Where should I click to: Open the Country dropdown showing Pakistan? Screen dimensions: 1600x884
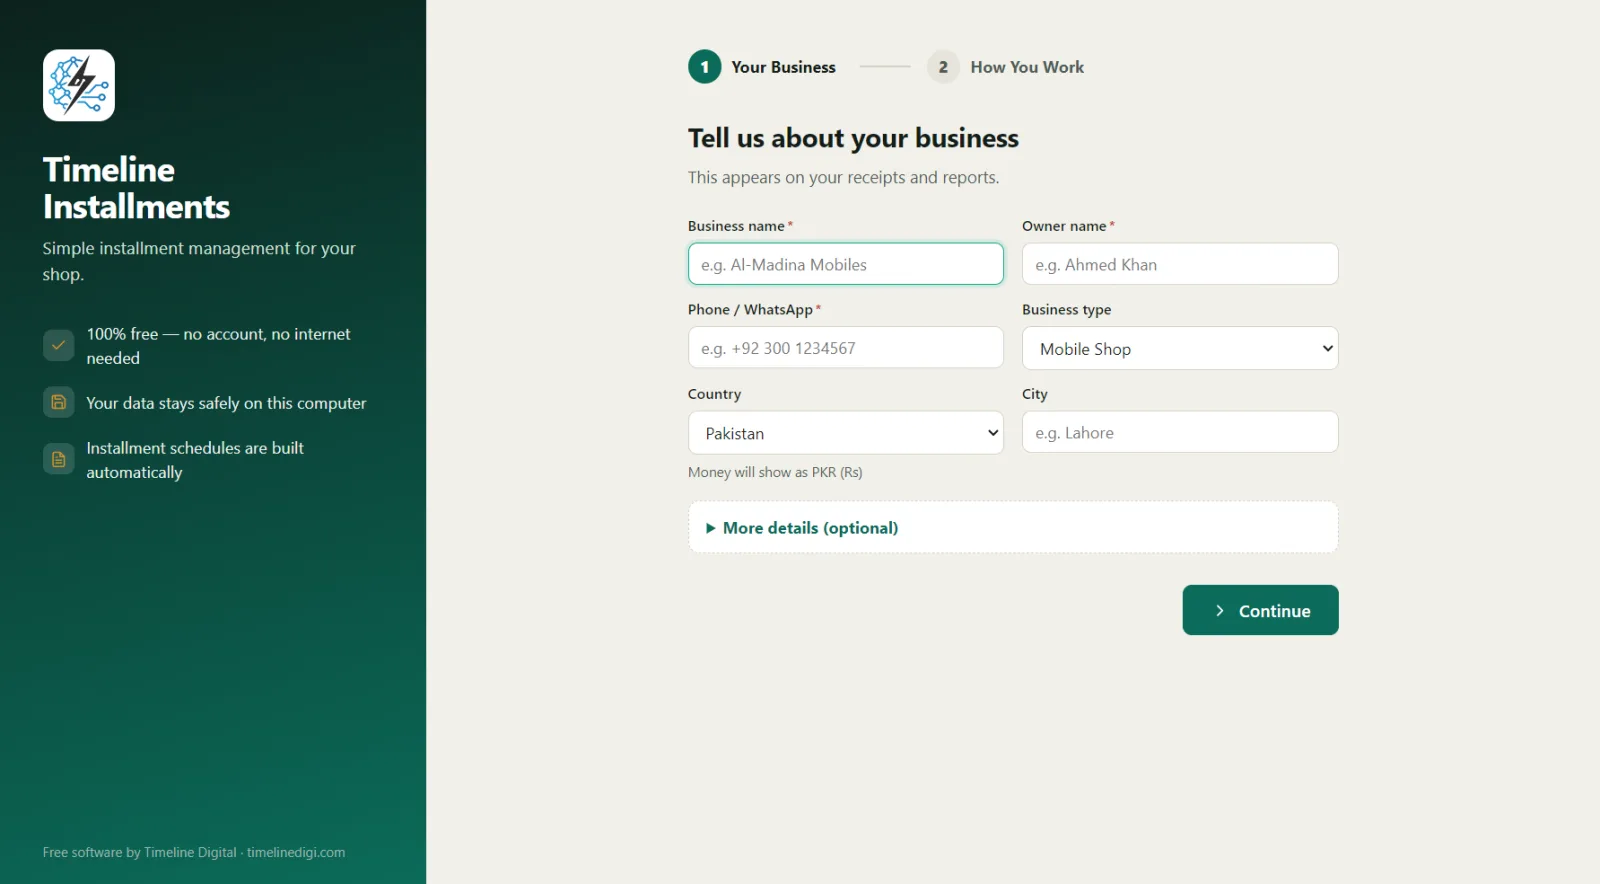(846, 433)
